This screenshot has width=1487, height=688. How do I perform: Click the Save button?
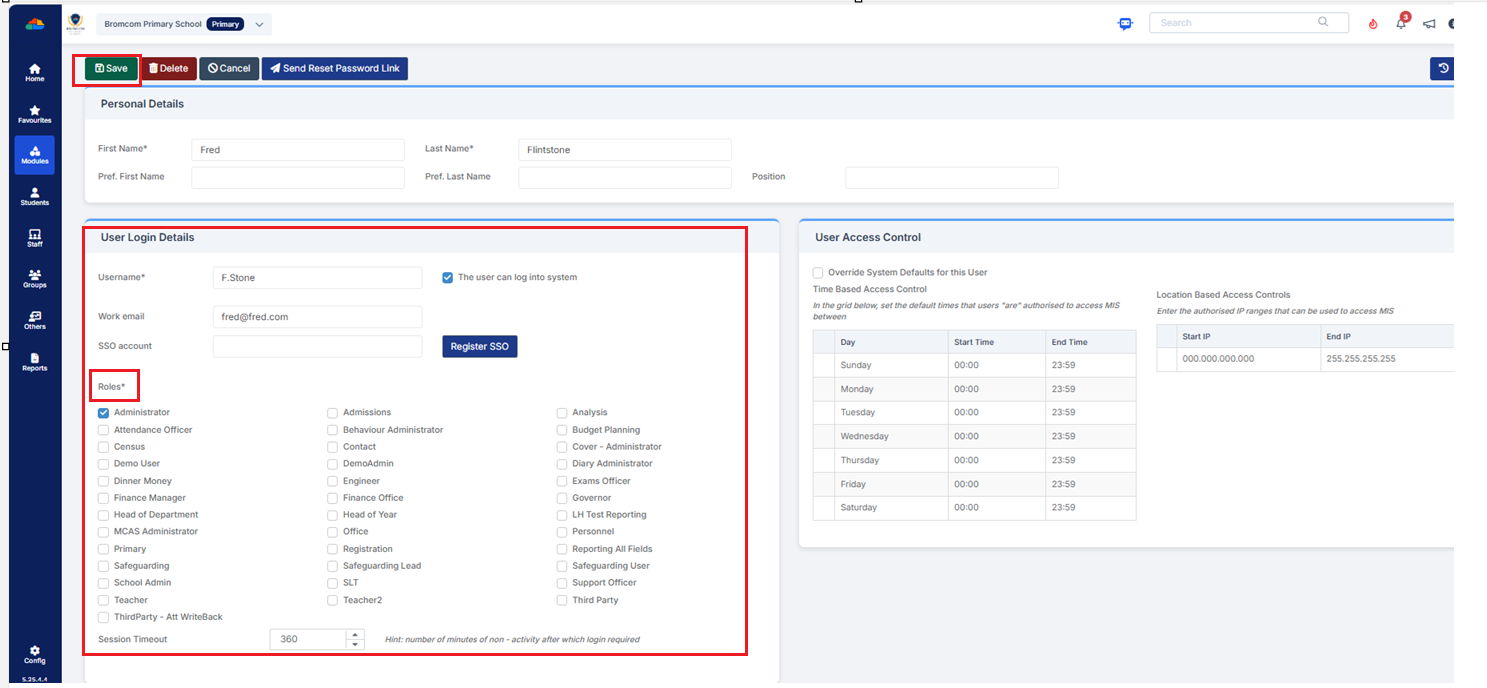tap(111, 68)
